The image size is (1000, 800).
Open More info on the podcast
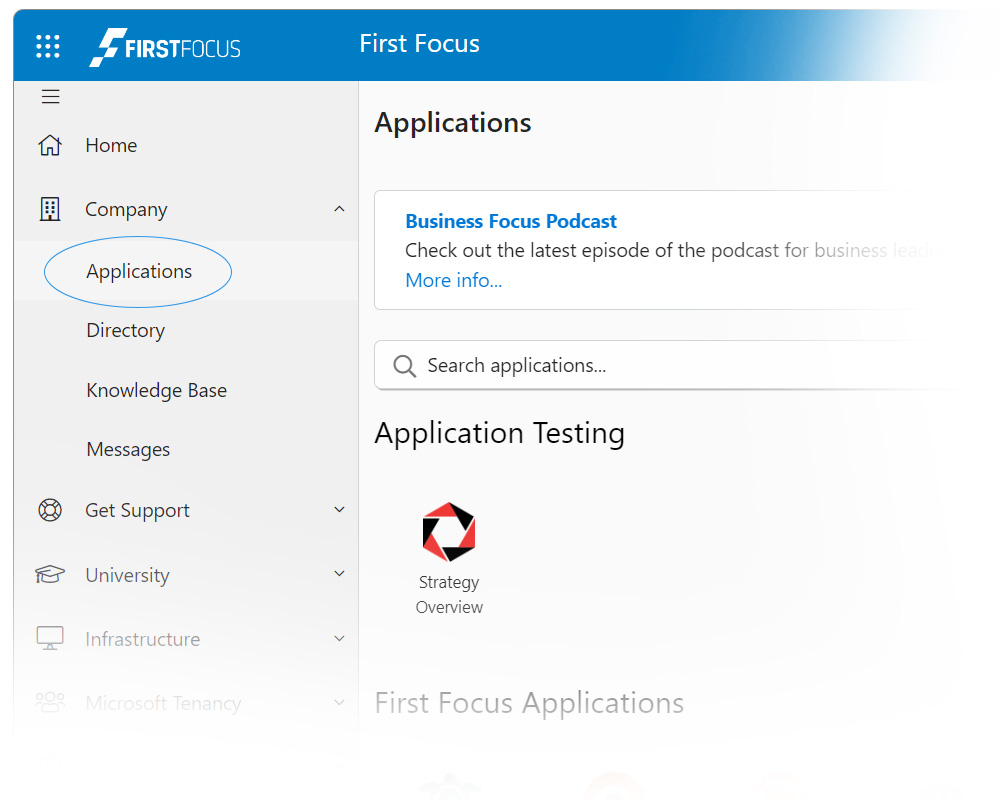[453, 280]
